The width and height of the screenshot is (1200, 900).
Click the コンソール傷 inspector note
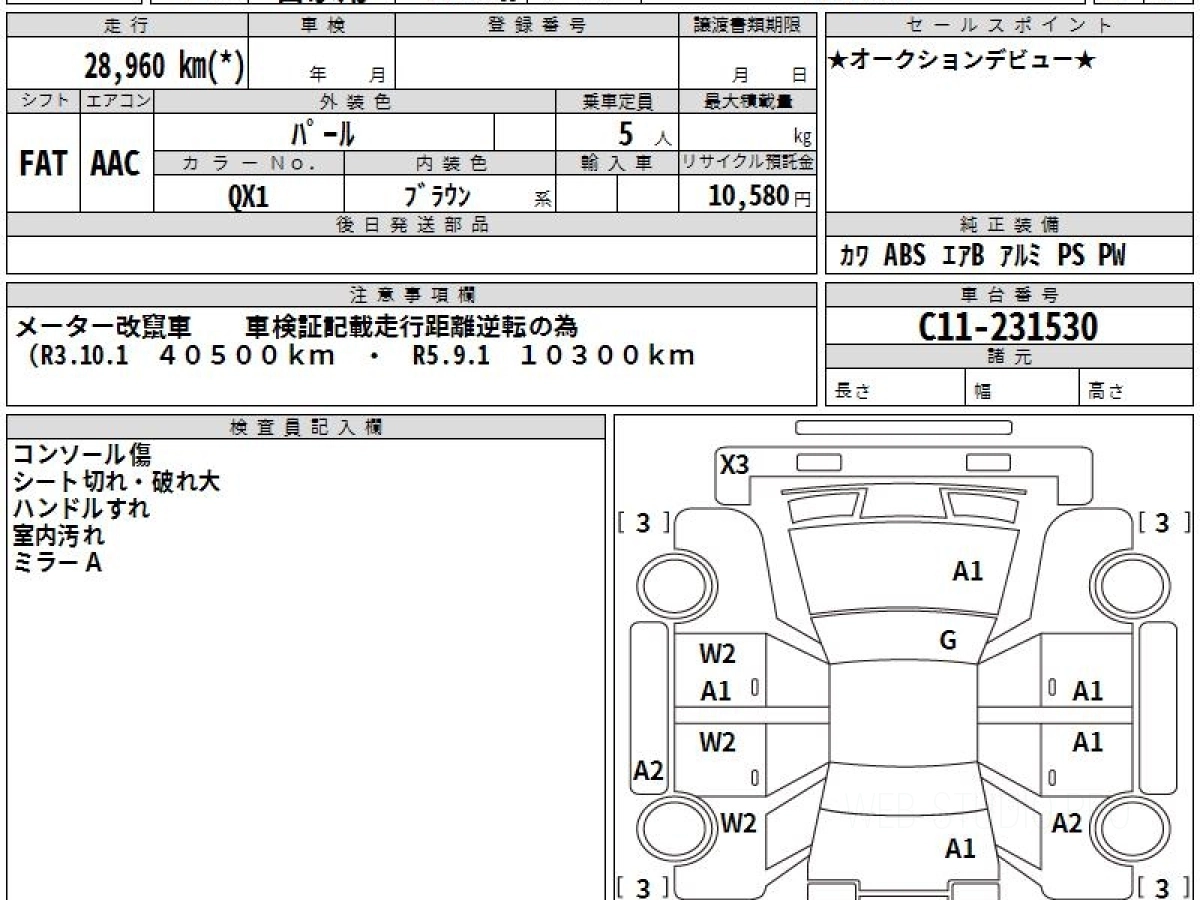coord(82,456)
